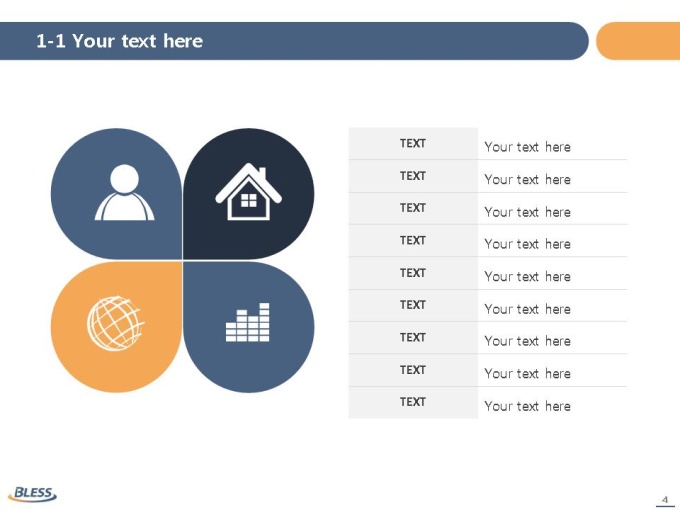Select the slide number 4
The width and height of the screenshot is (680, 510).
(665, 500)
